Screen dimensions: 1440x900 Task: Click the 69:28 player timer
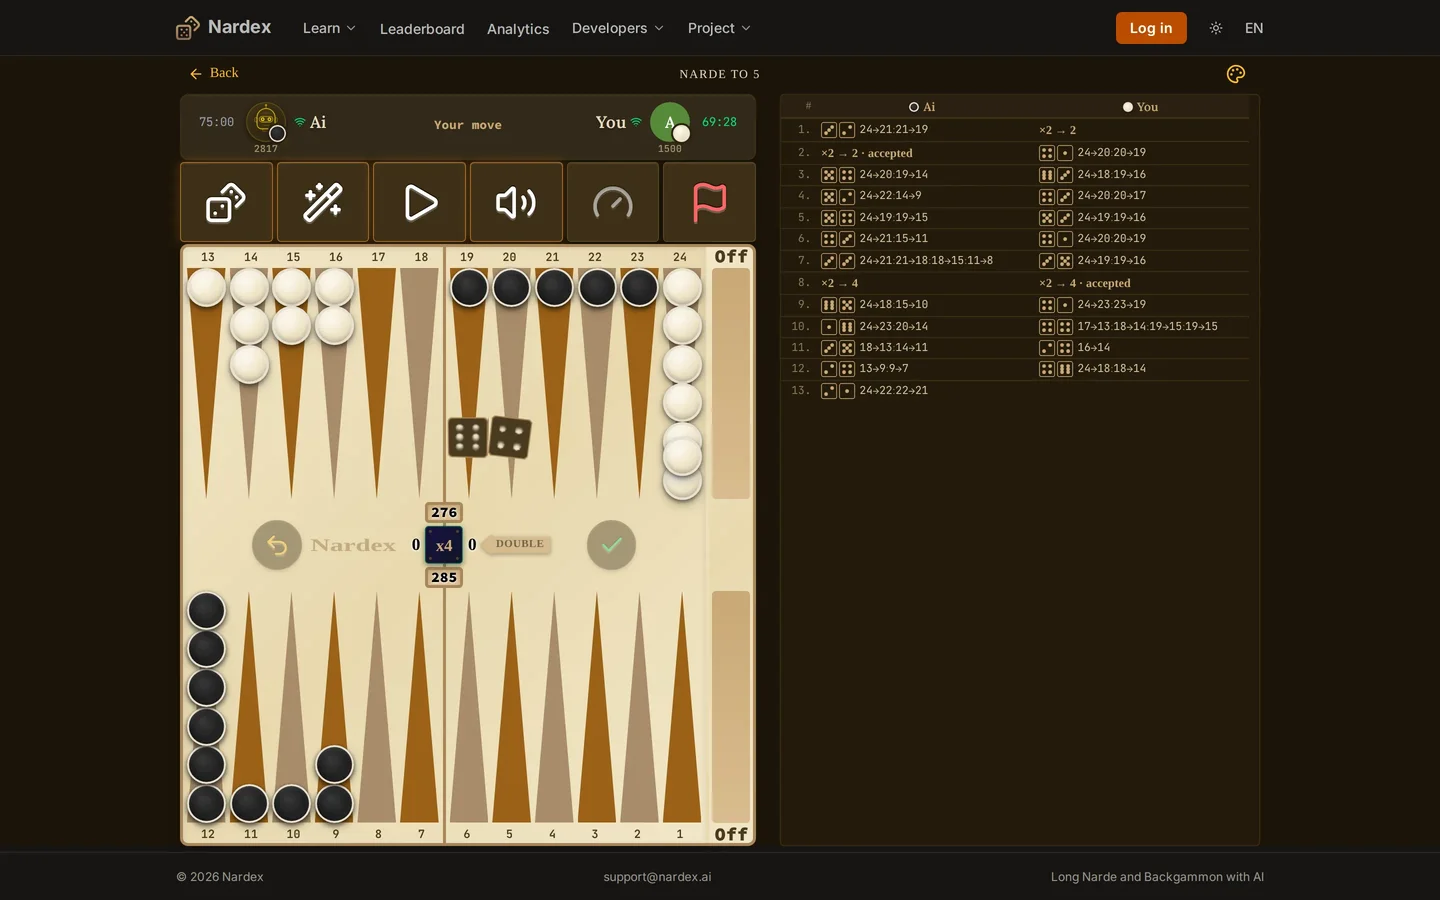point(719,122)
